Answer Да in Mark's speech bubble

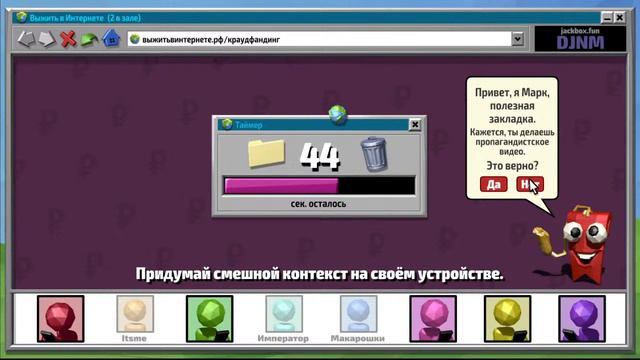(493, 184)
